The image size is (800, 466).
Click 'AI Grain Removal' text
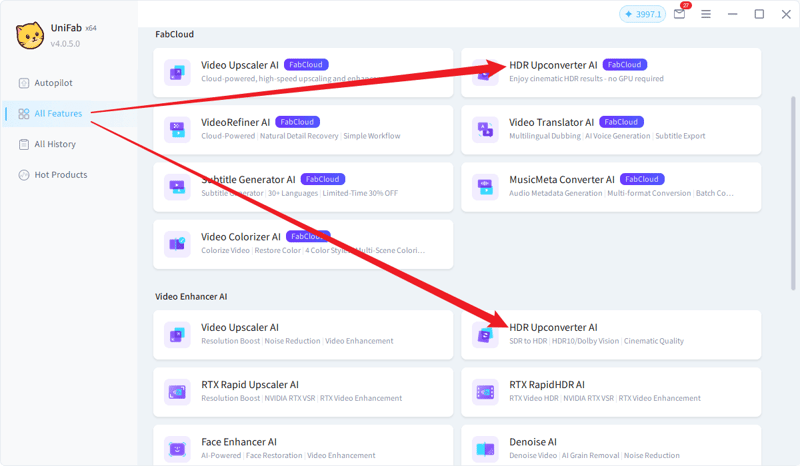[x=590, y=455]
